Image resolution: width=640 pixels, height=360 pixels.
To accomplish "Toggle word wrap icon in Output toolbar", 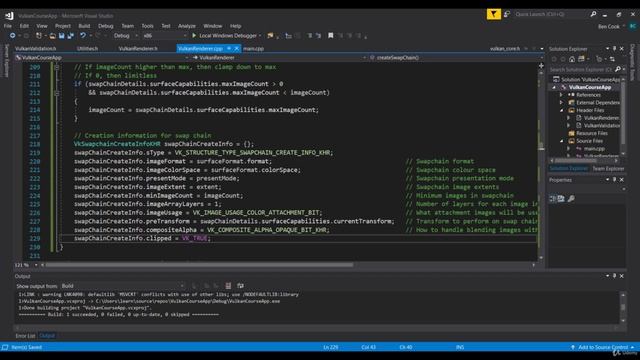I will click(240, 286).
